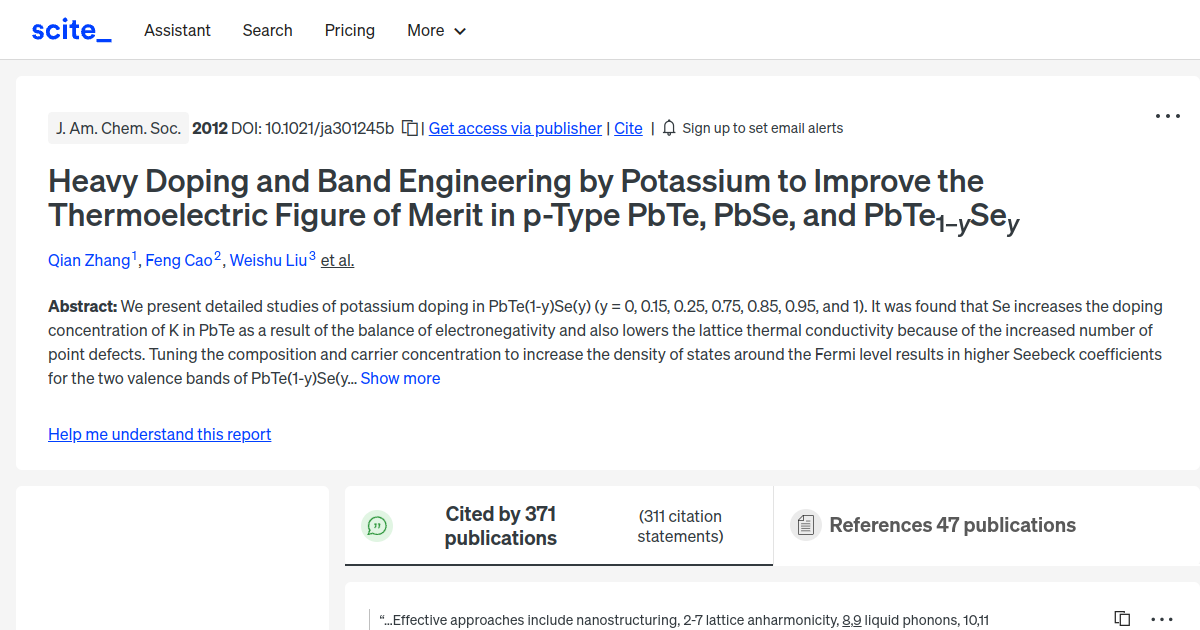This screenshot has height=630, width=1200.
Task: Click the Cite link
Action: pyautogui.click(x=628, y=128)
